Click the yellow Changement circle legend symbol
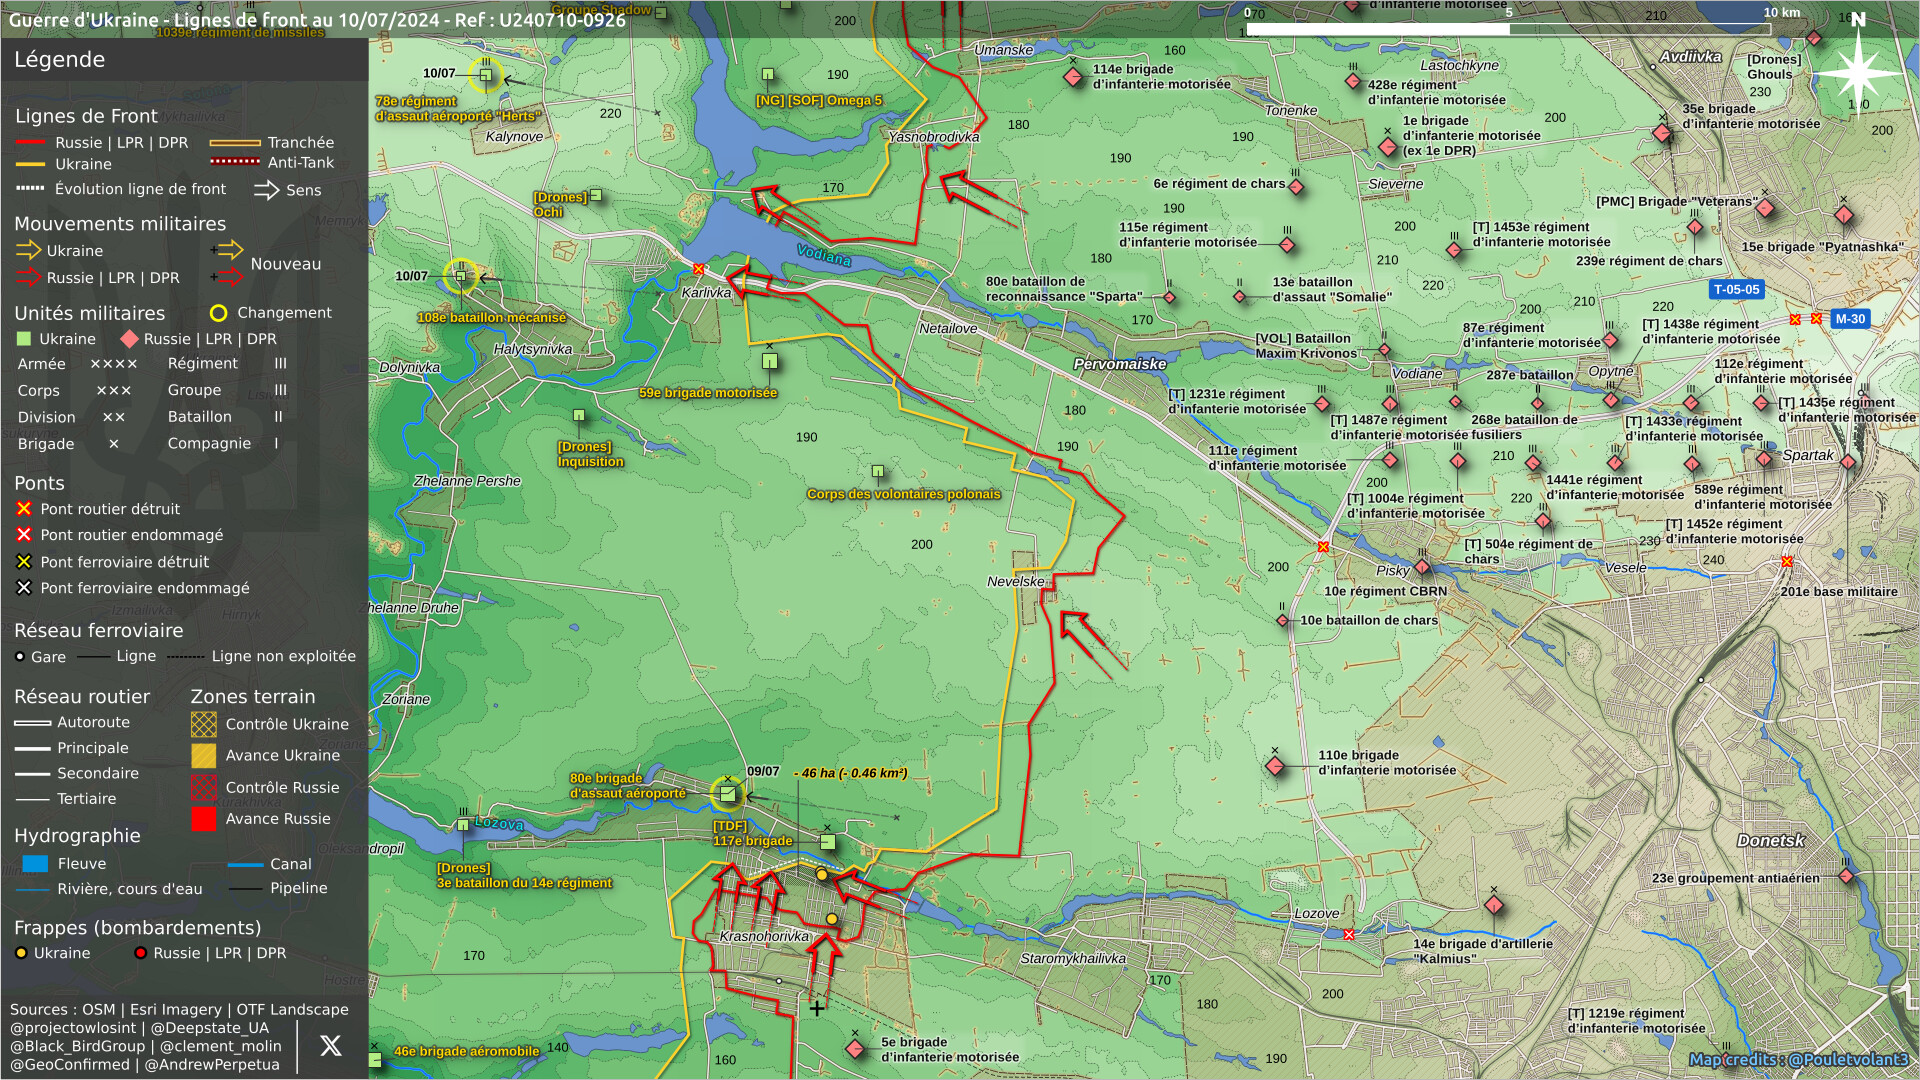This screenshot has height=1080, width=1920. tap(219, 313)
